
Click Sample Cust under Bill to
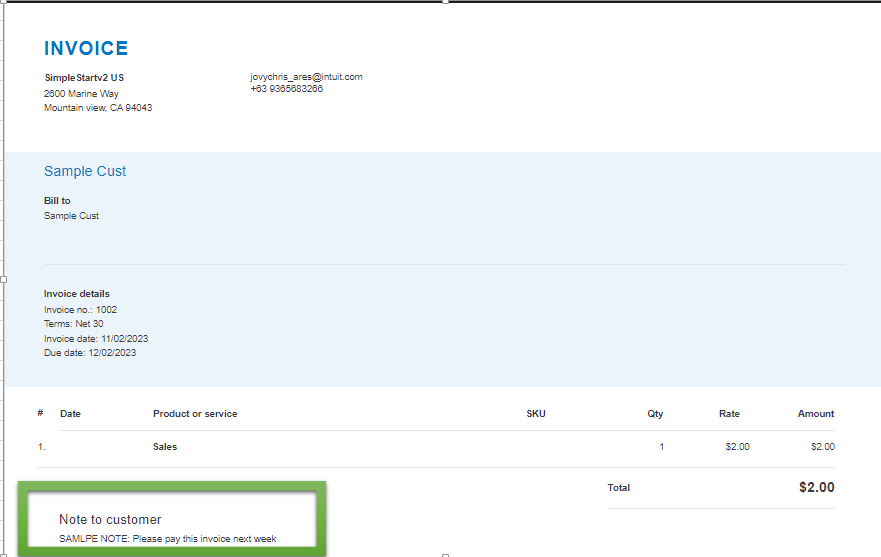pos(71,216)
